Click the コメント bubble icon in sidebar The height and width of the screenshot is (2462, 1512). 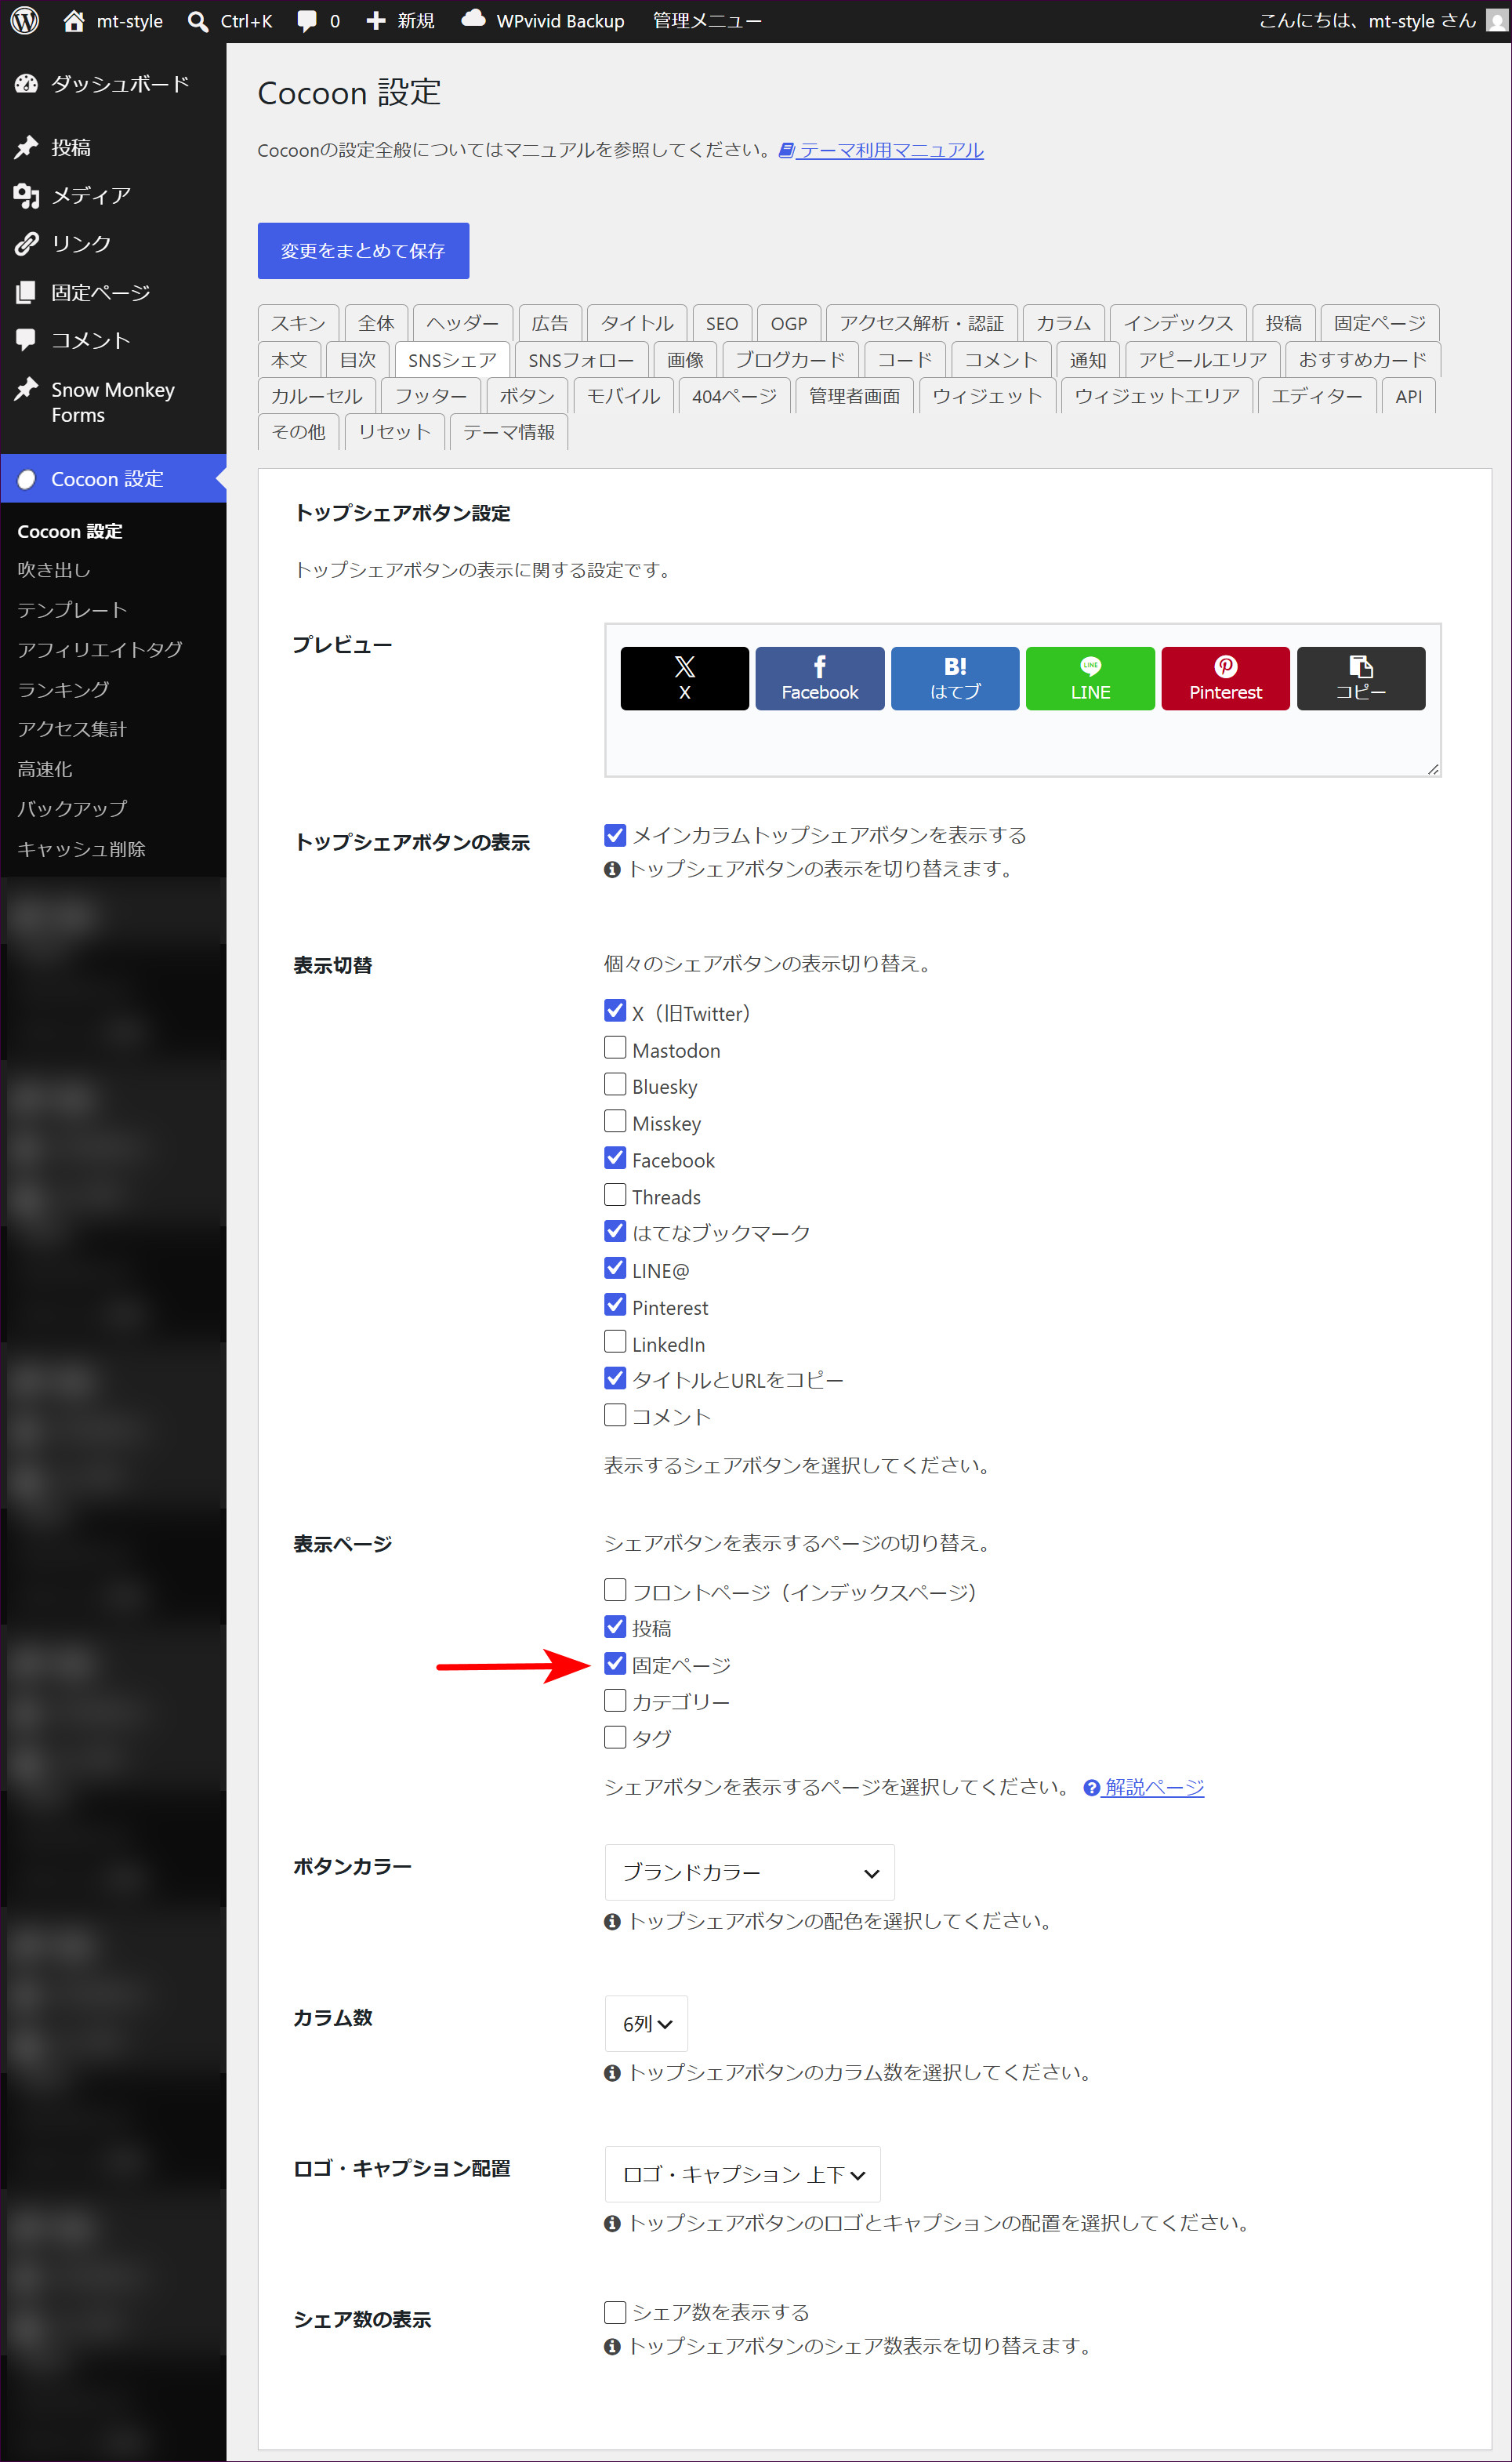pos(26,340)
